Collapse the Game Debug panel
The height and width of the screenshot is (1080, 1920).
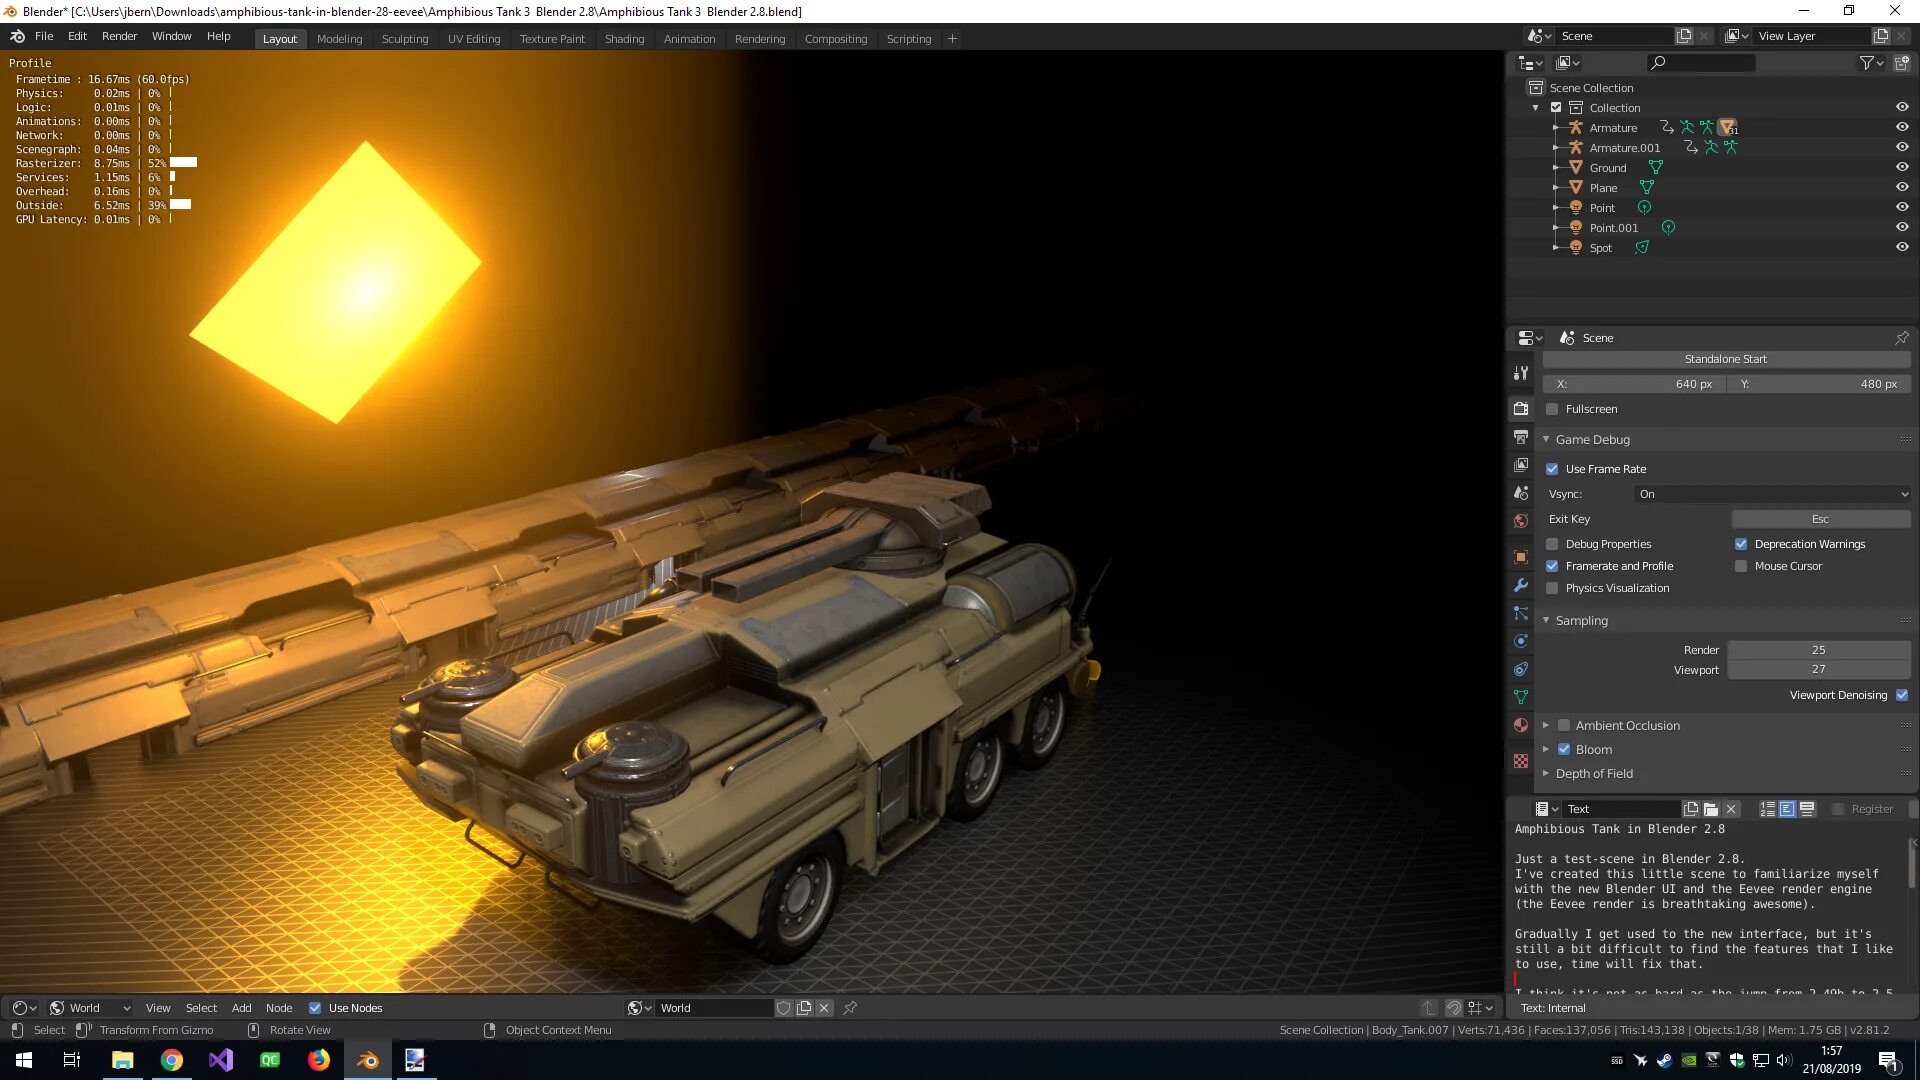point(1591,440)
